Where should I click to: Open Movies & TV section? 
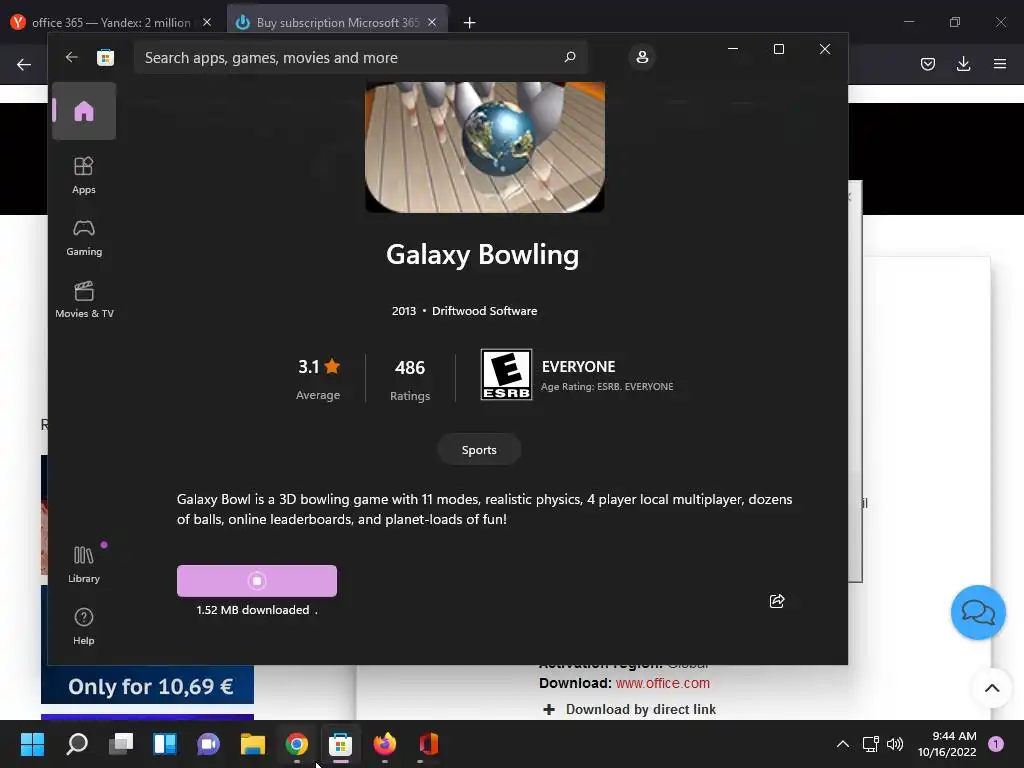point(84,299)
